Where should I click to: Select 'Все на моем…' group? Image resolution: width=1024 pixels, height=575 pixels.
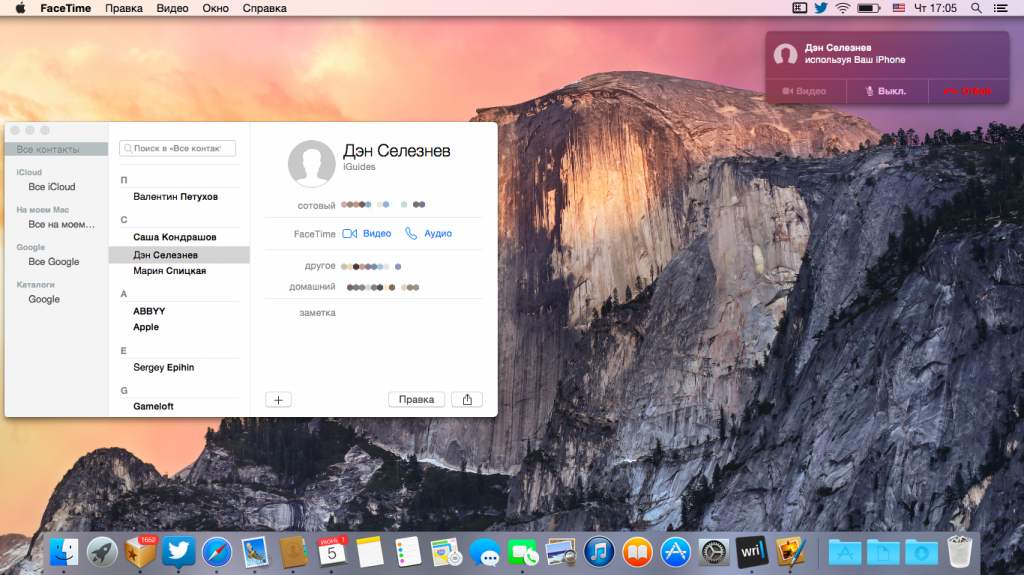(61, 224)
